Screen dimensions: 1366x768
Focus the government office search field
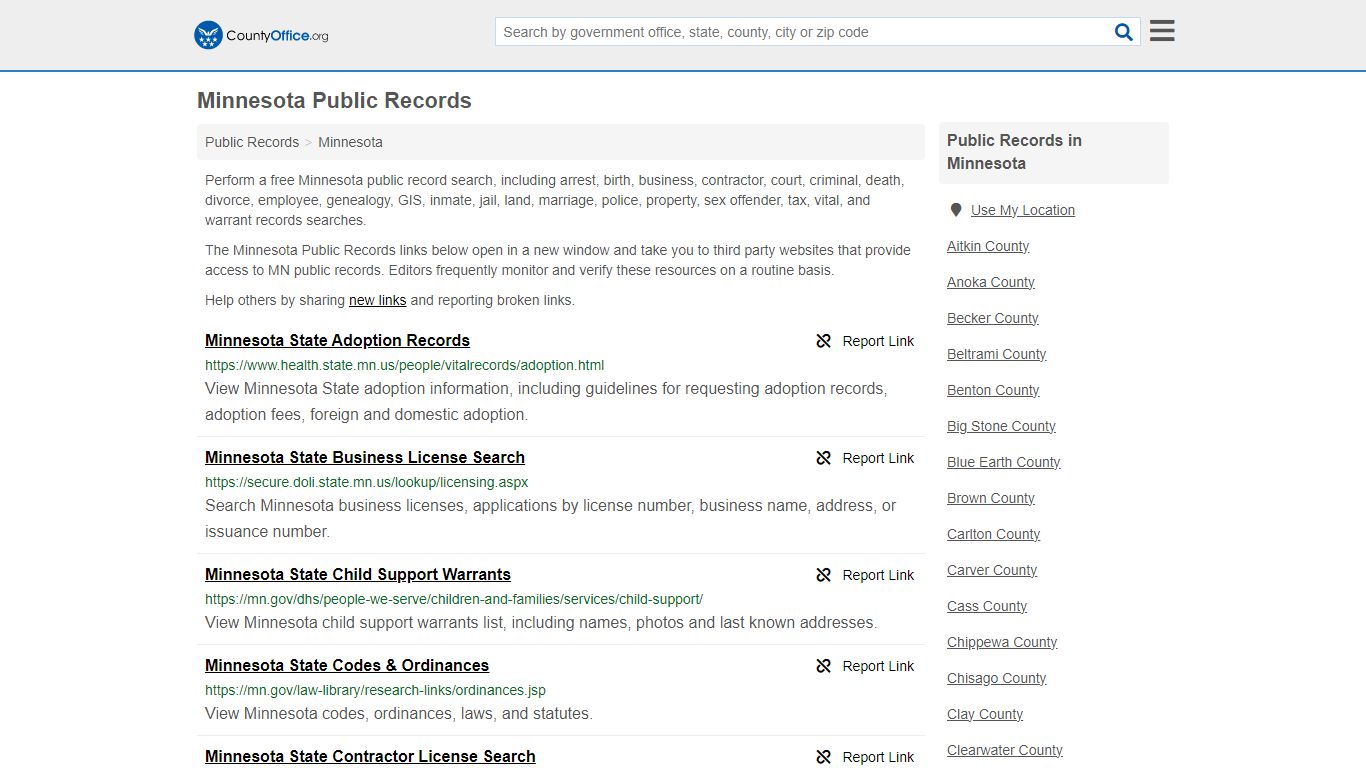802,32
